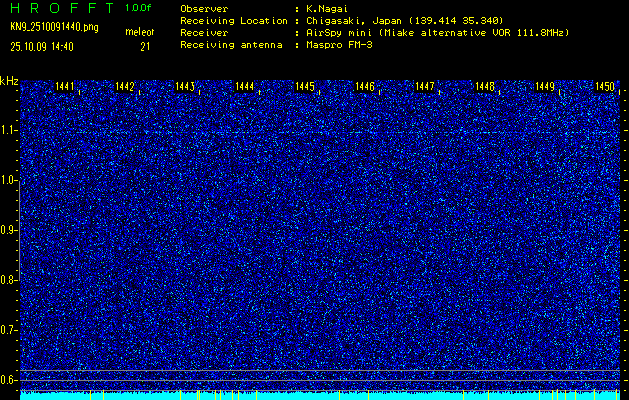629x400 pixels.
Task: Click the 0.6 frequency axis label
Action: (x=9, y=380)
